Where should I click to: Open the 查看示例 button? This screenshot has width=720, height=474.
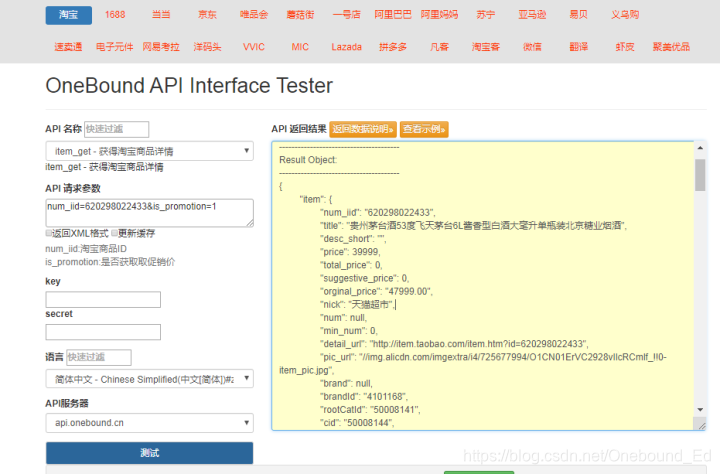[x=424, y=129]
